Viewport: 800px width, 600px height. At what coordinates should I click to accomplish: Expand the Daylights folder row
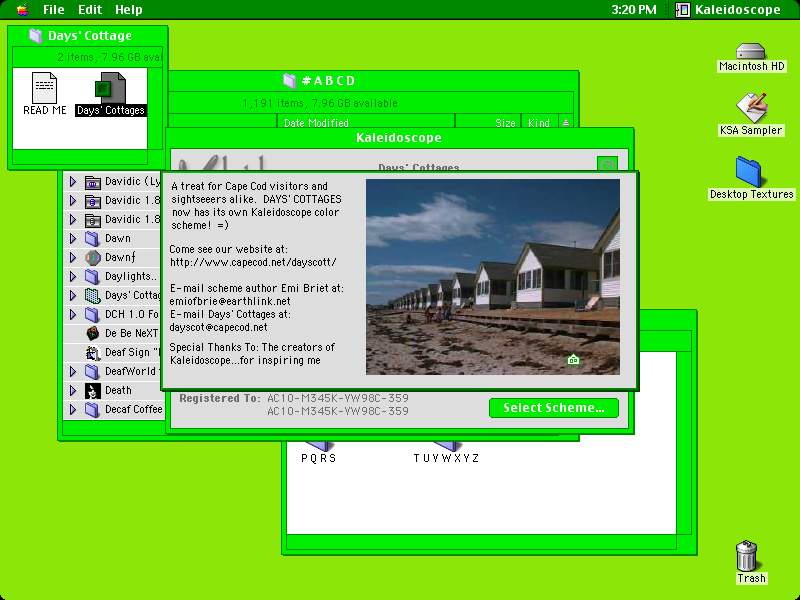[73, 276]
